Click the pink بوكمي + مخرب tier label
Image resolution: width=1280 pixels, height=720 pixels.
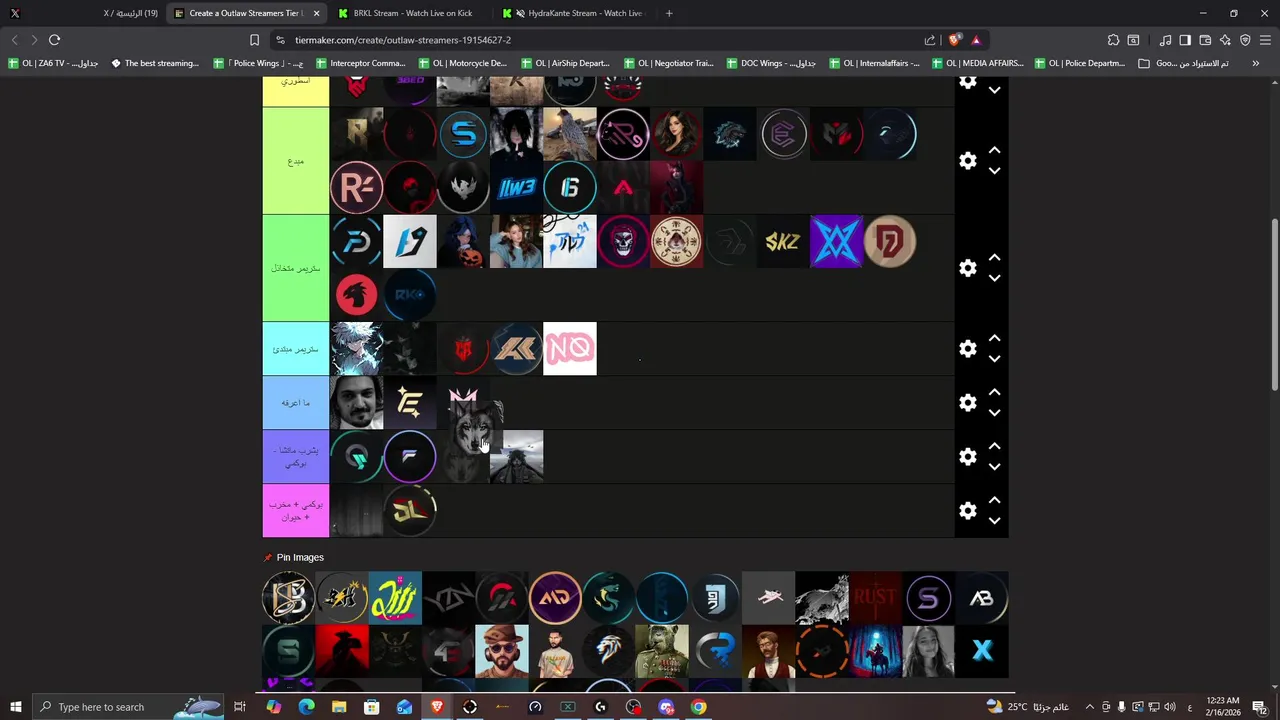click(296, 511)
